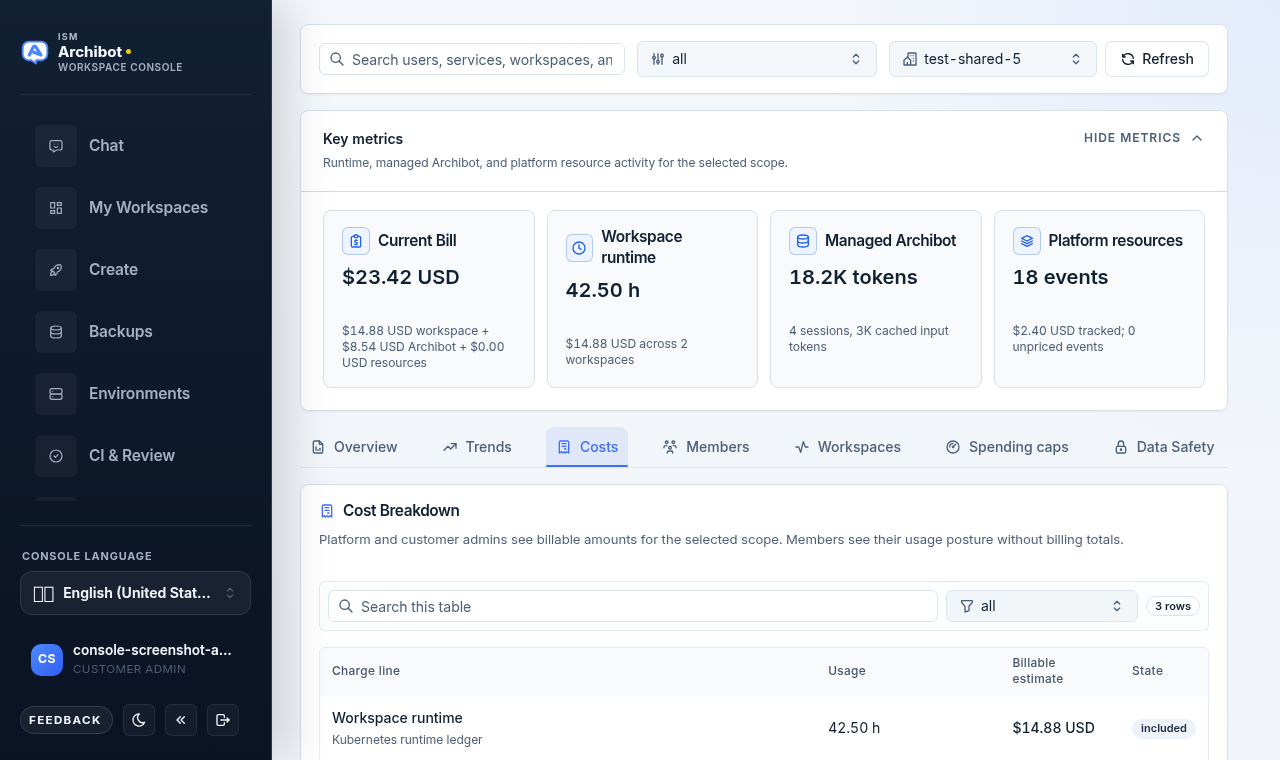This screenshot has width=1280, height=760.
Task: Click the '3 rows' badge
Action: pyautogui.click(x=1173, y=606)
